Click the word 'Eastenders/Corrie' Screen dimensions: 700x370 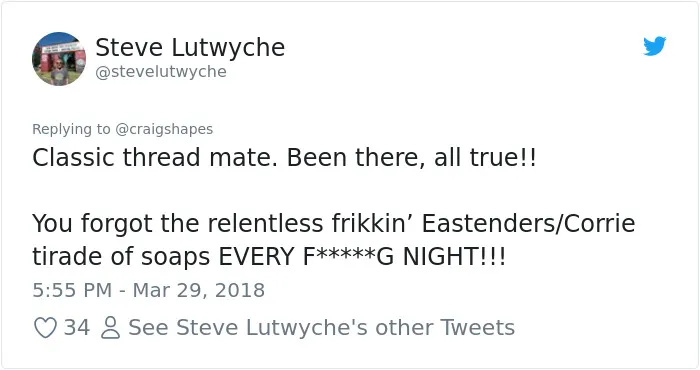(x=528, y=224)
